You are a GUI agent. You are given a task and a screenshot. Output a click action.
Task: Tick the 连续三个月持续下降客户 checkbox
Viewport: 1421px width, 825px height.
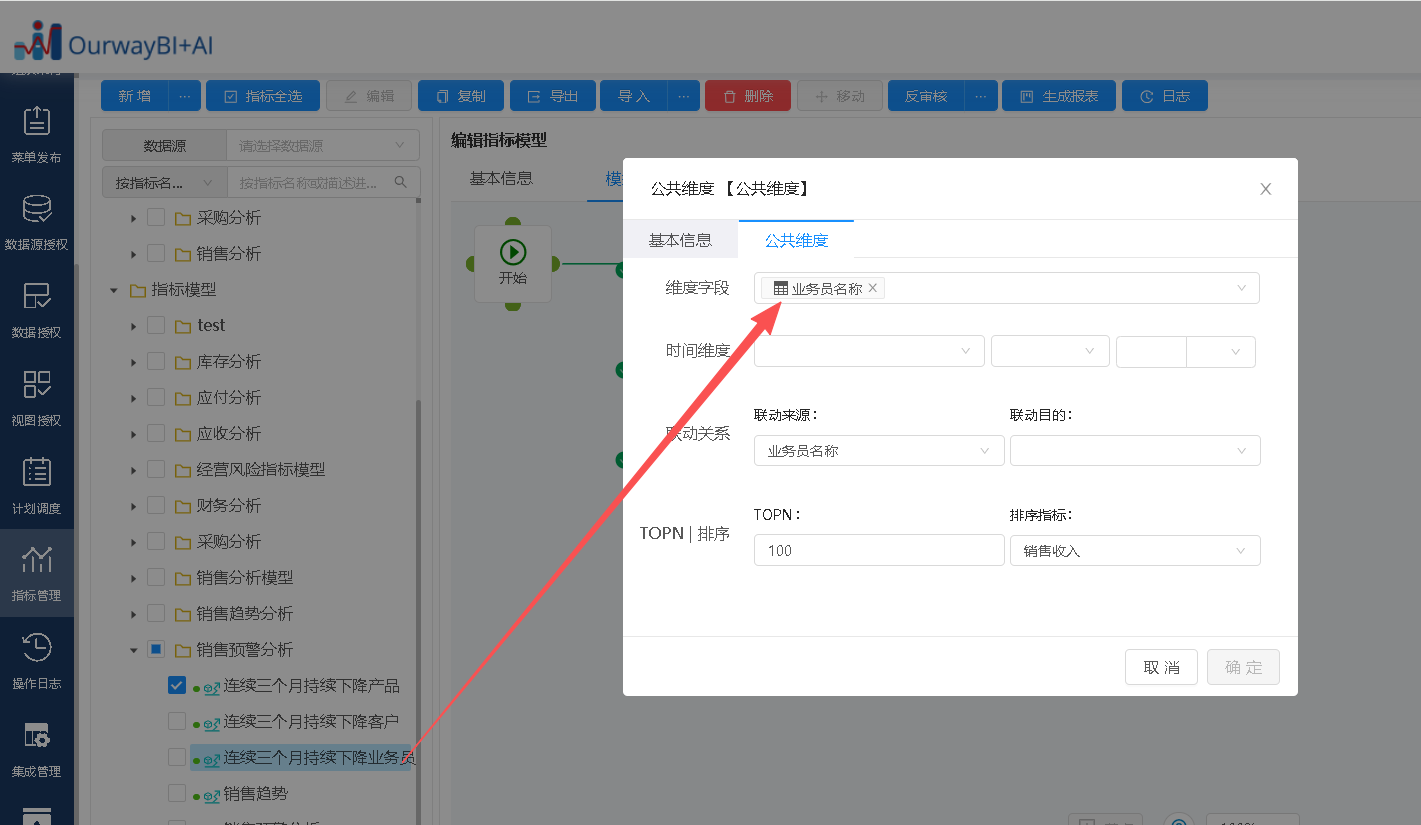point(177,721)
